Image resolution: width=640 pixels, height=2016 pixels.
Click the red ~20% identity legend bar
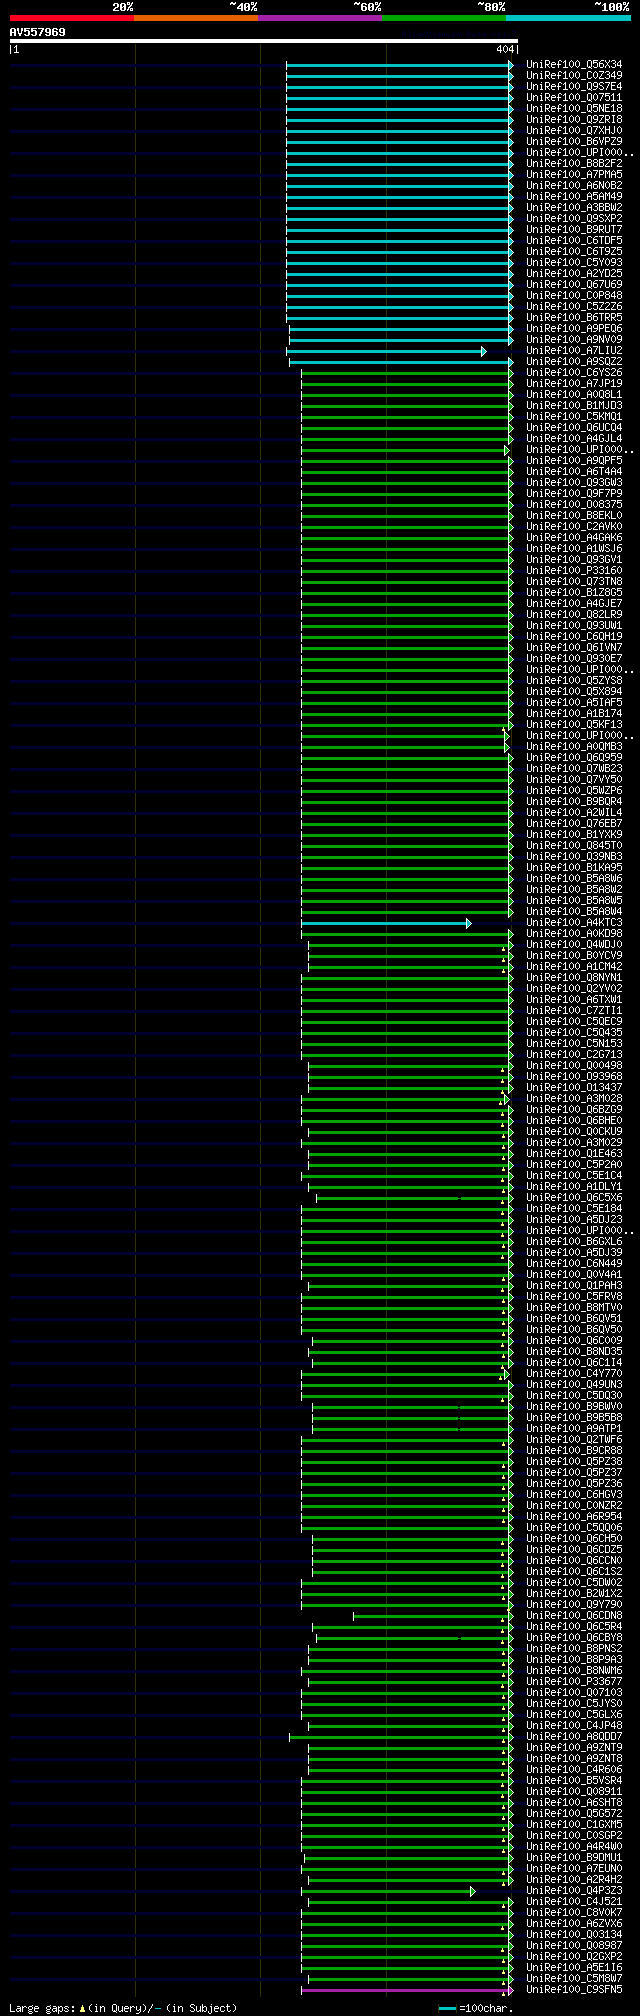[x=72, y=18]
